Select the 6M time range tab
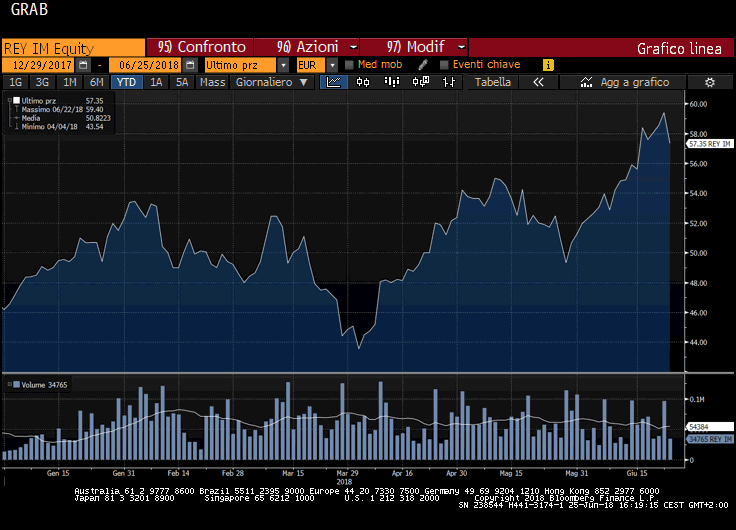 pyautogui.click(x=96, y=82)
